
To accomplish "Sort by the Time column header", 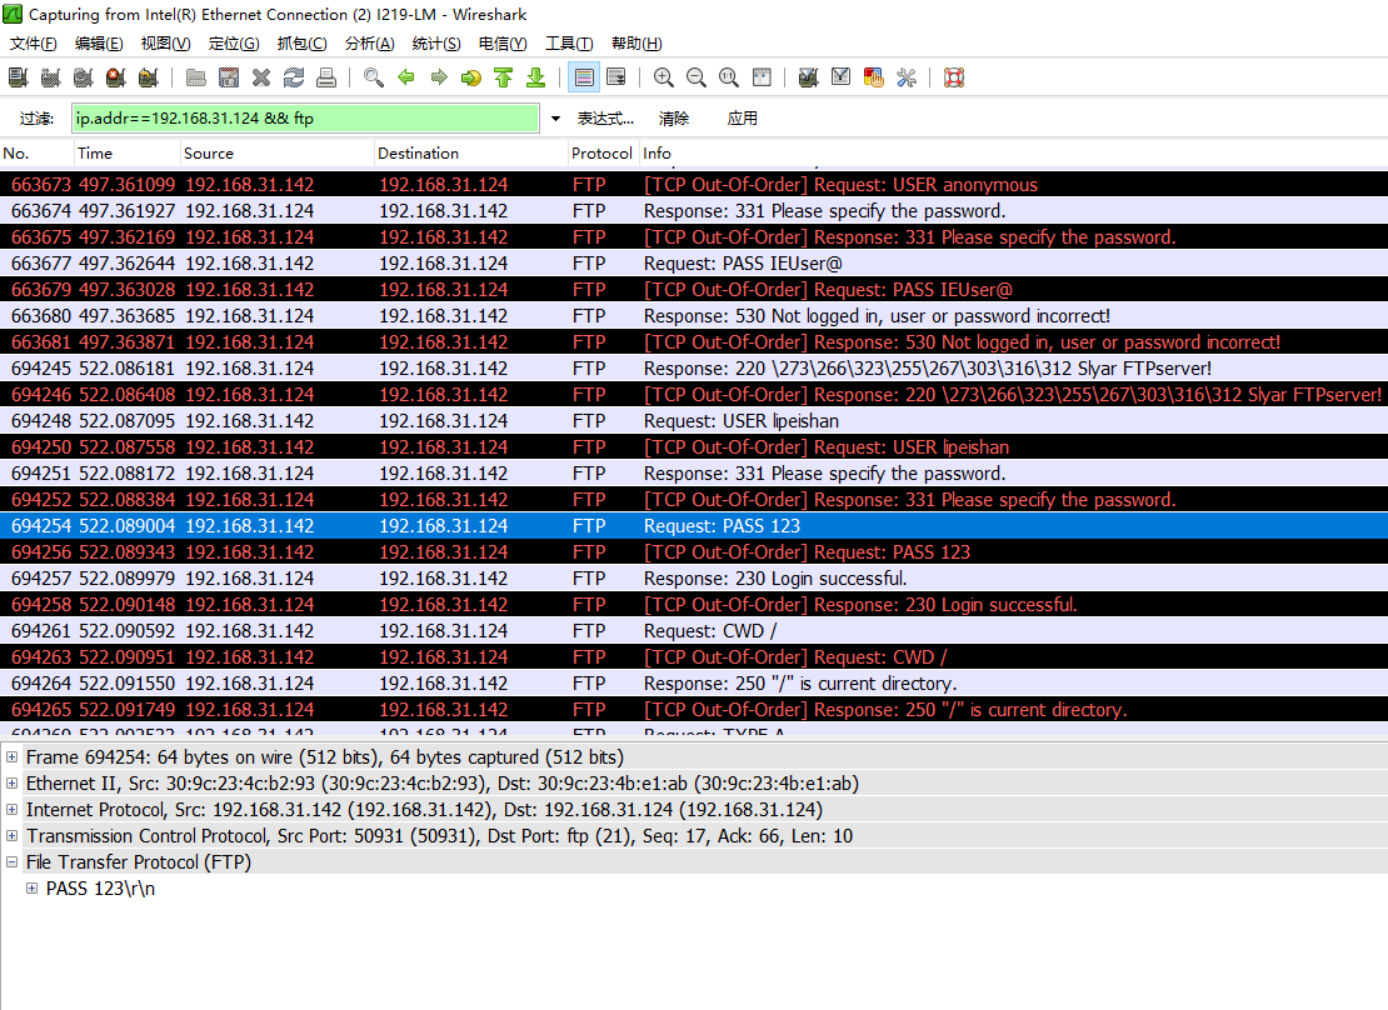I will [x=127, y=153].
